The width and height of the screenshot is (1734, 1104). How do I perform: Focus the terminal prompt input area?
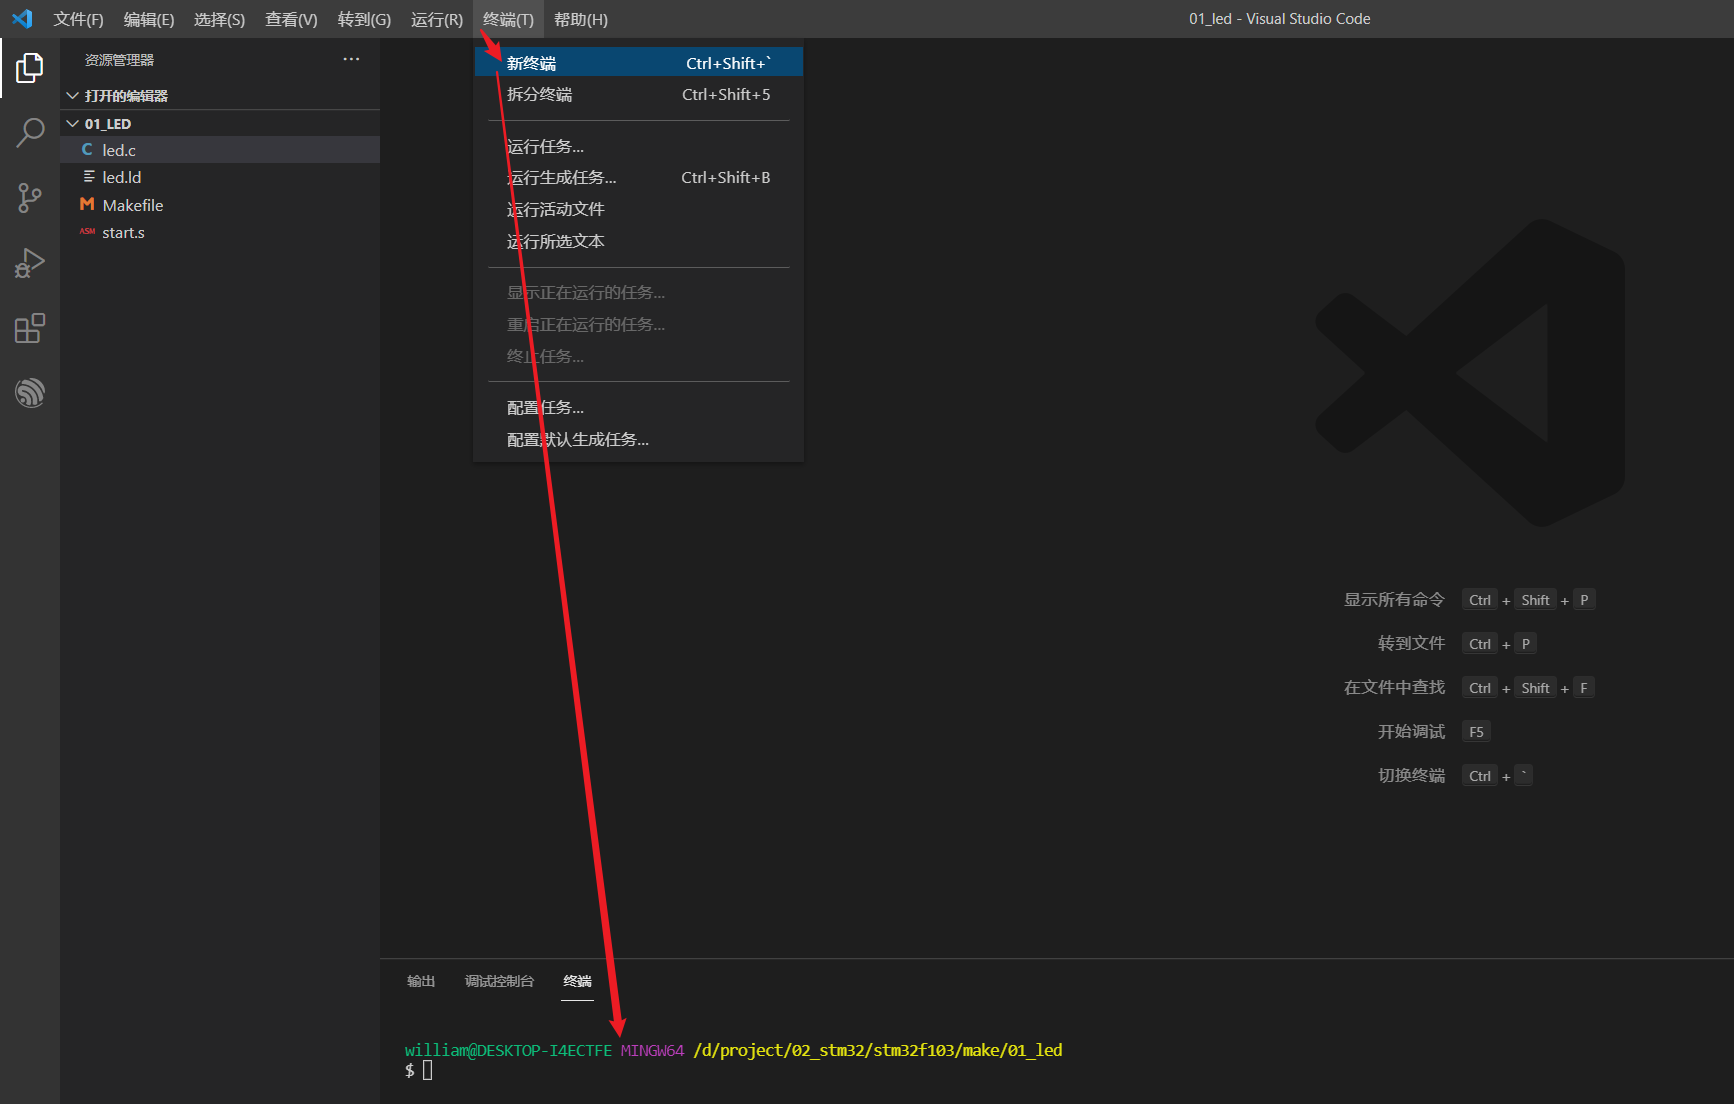pos(427,1070)
